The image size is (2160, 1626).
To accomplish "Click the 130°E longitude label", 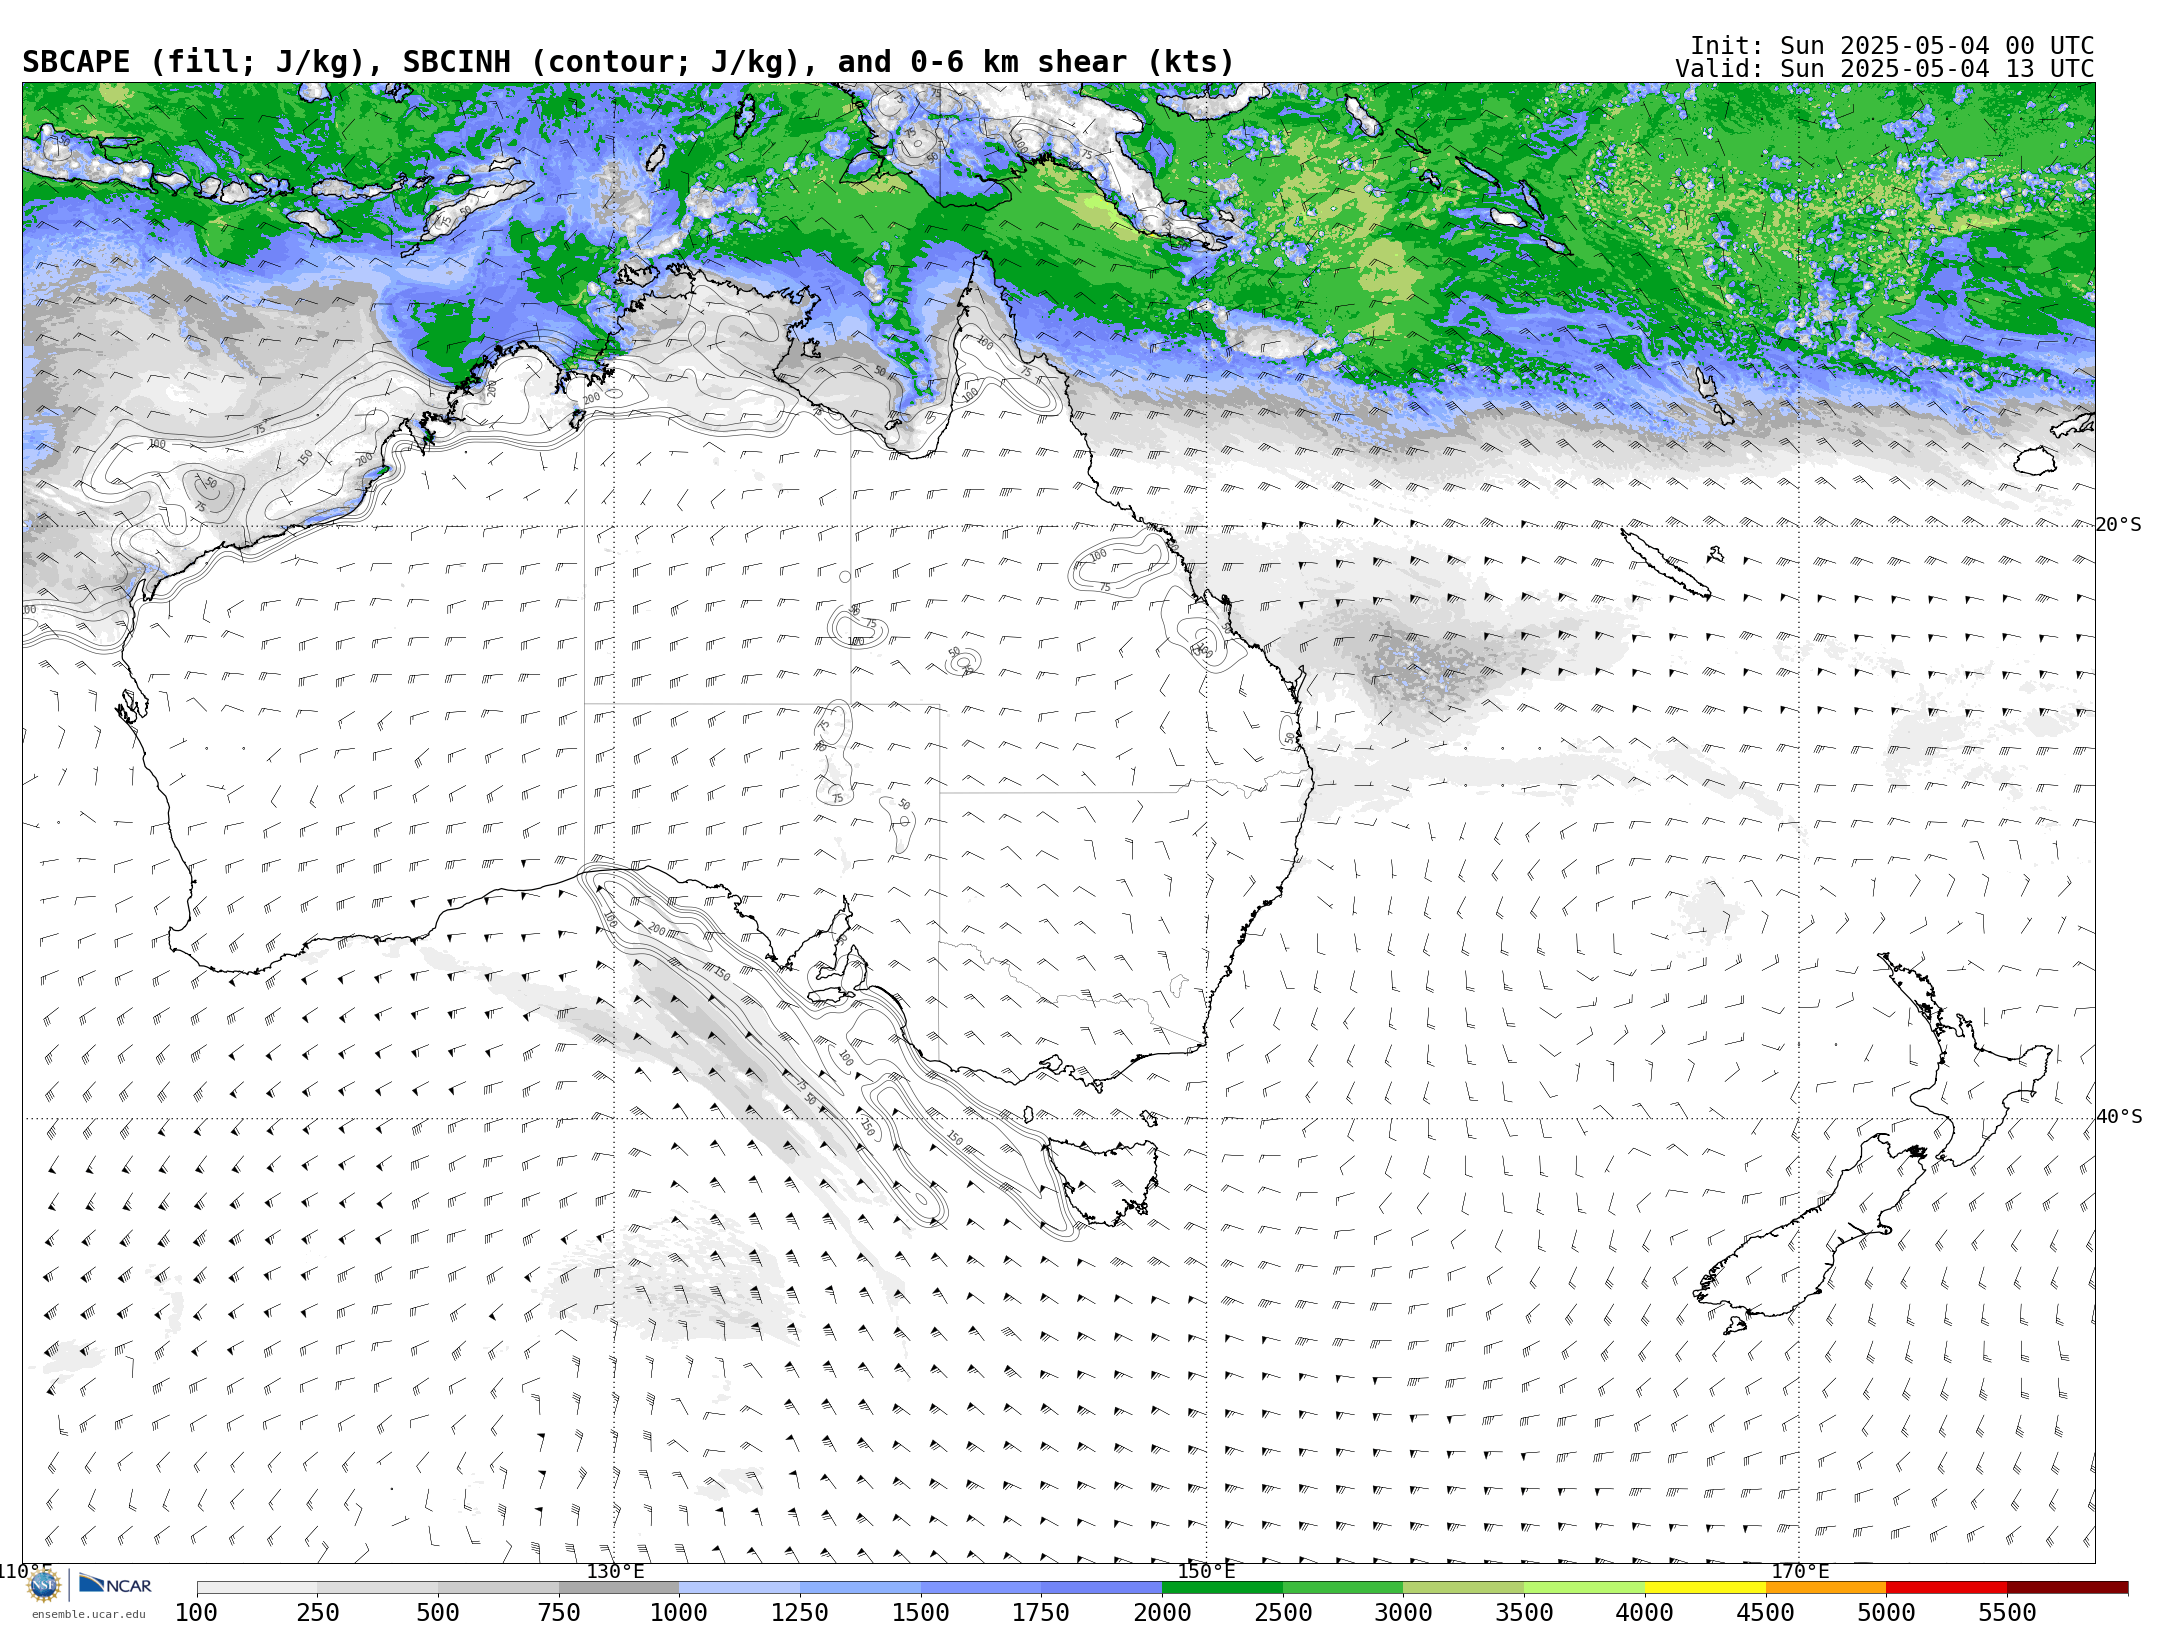I will click(615, 1571).
